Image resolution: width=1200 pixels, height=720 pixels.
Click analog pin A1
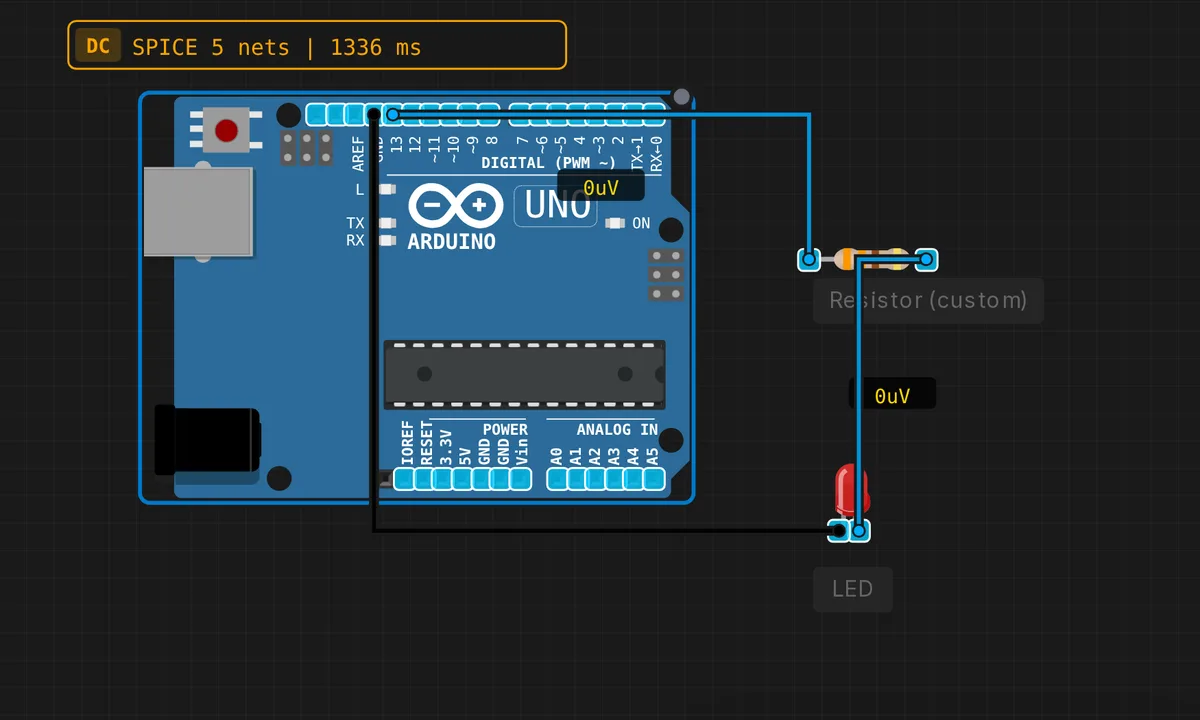577,479
